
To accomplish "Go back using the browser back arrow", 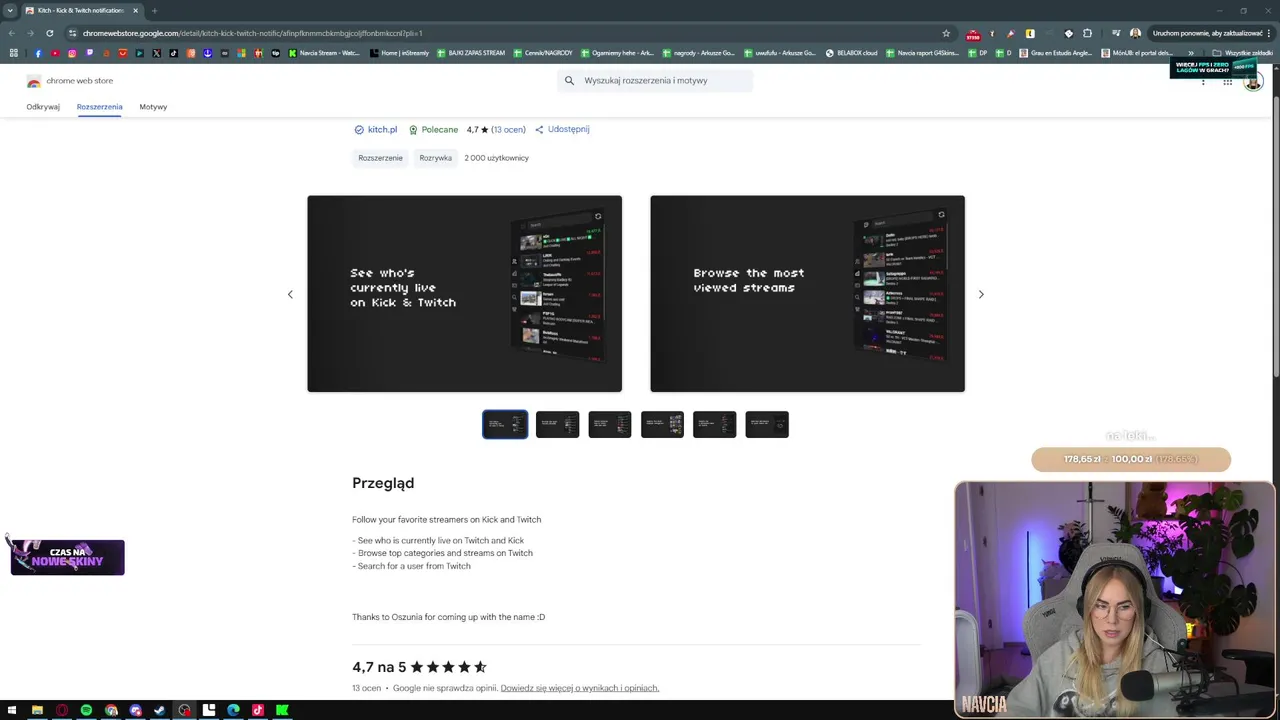I will (11, 33).
